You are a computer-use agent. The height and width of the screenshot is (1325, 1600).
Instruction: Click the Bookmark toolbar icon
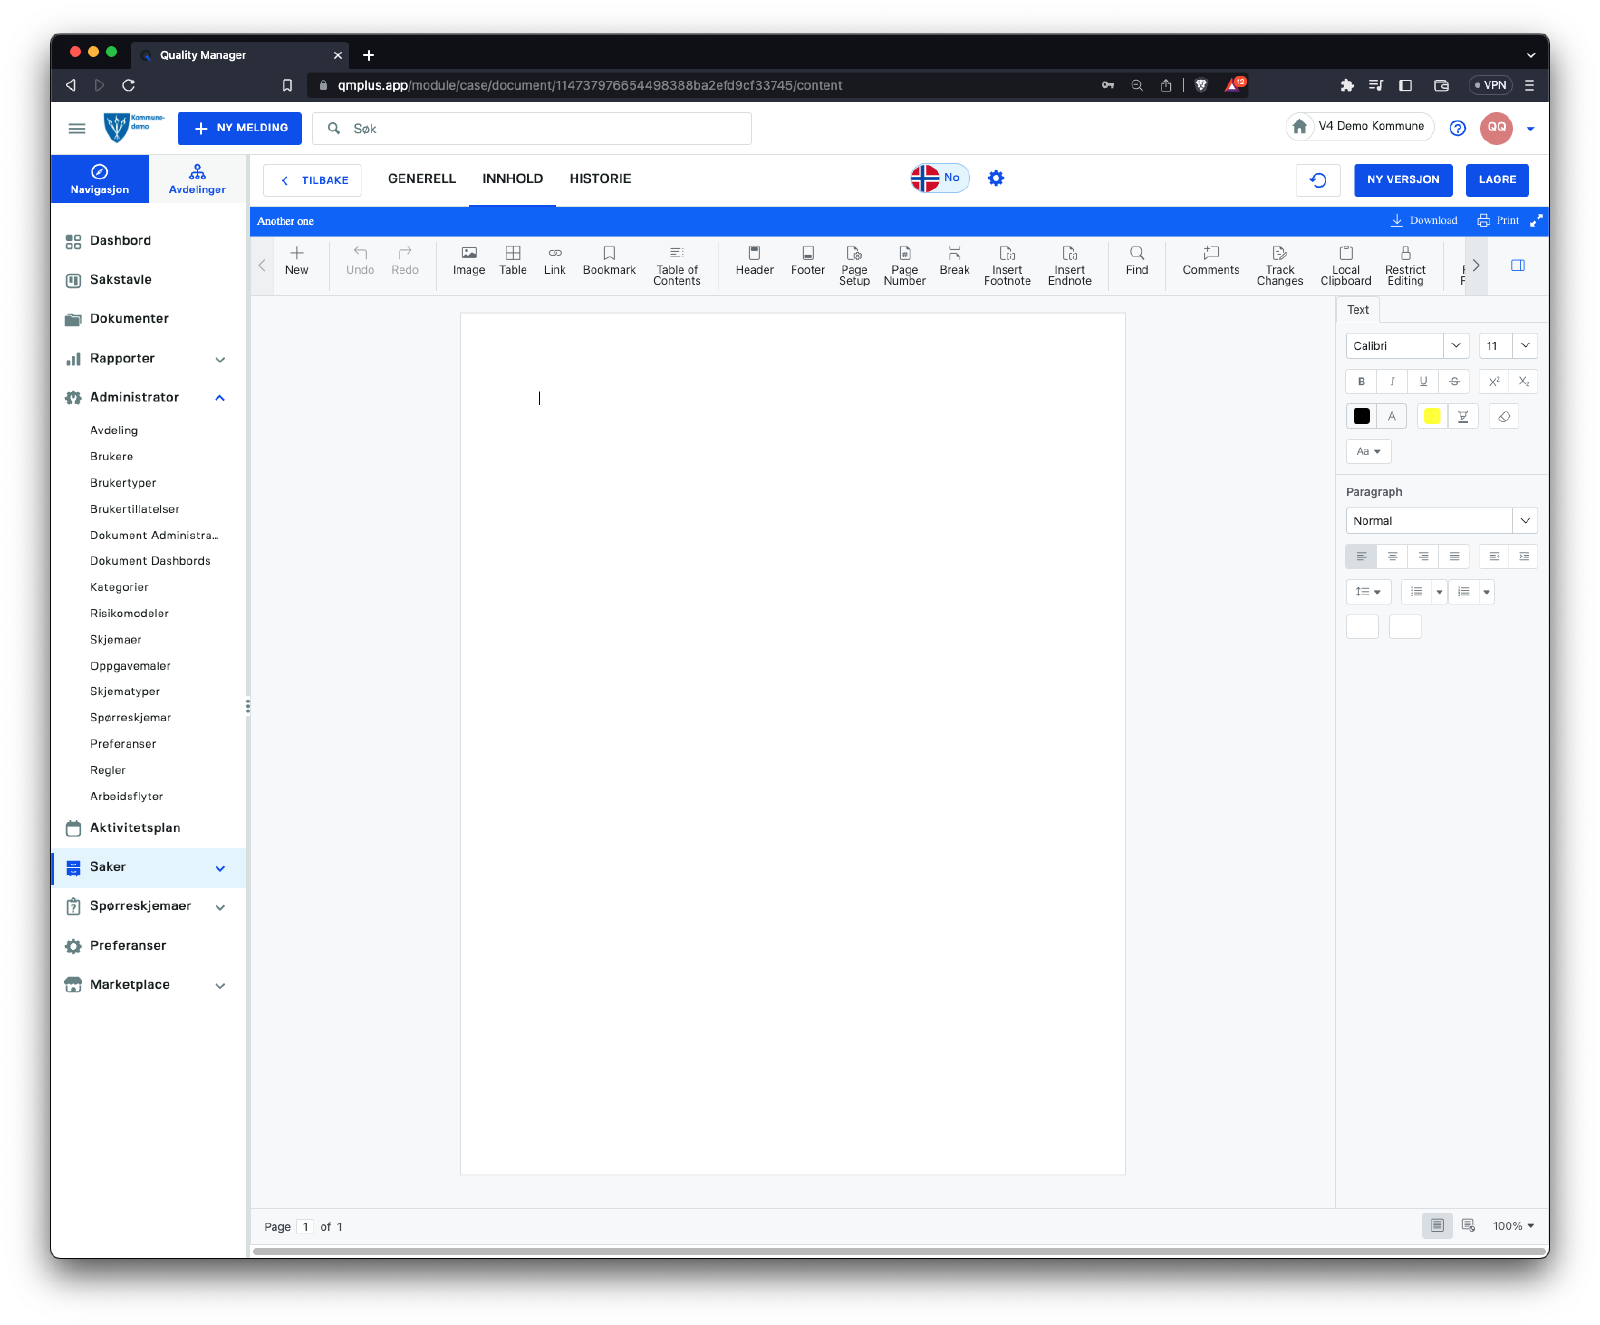coord(609,261)
